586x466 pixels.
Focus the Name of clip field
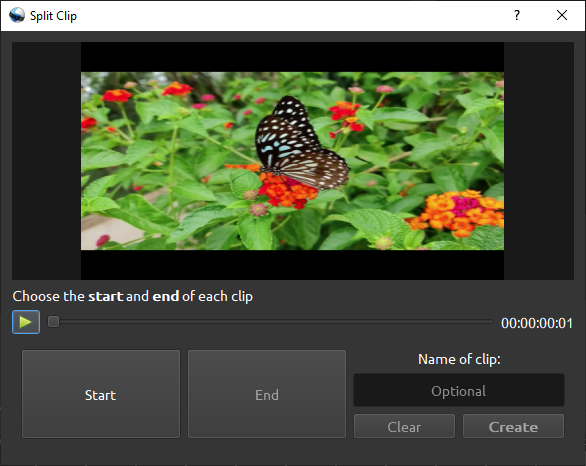tap(459, 391)
